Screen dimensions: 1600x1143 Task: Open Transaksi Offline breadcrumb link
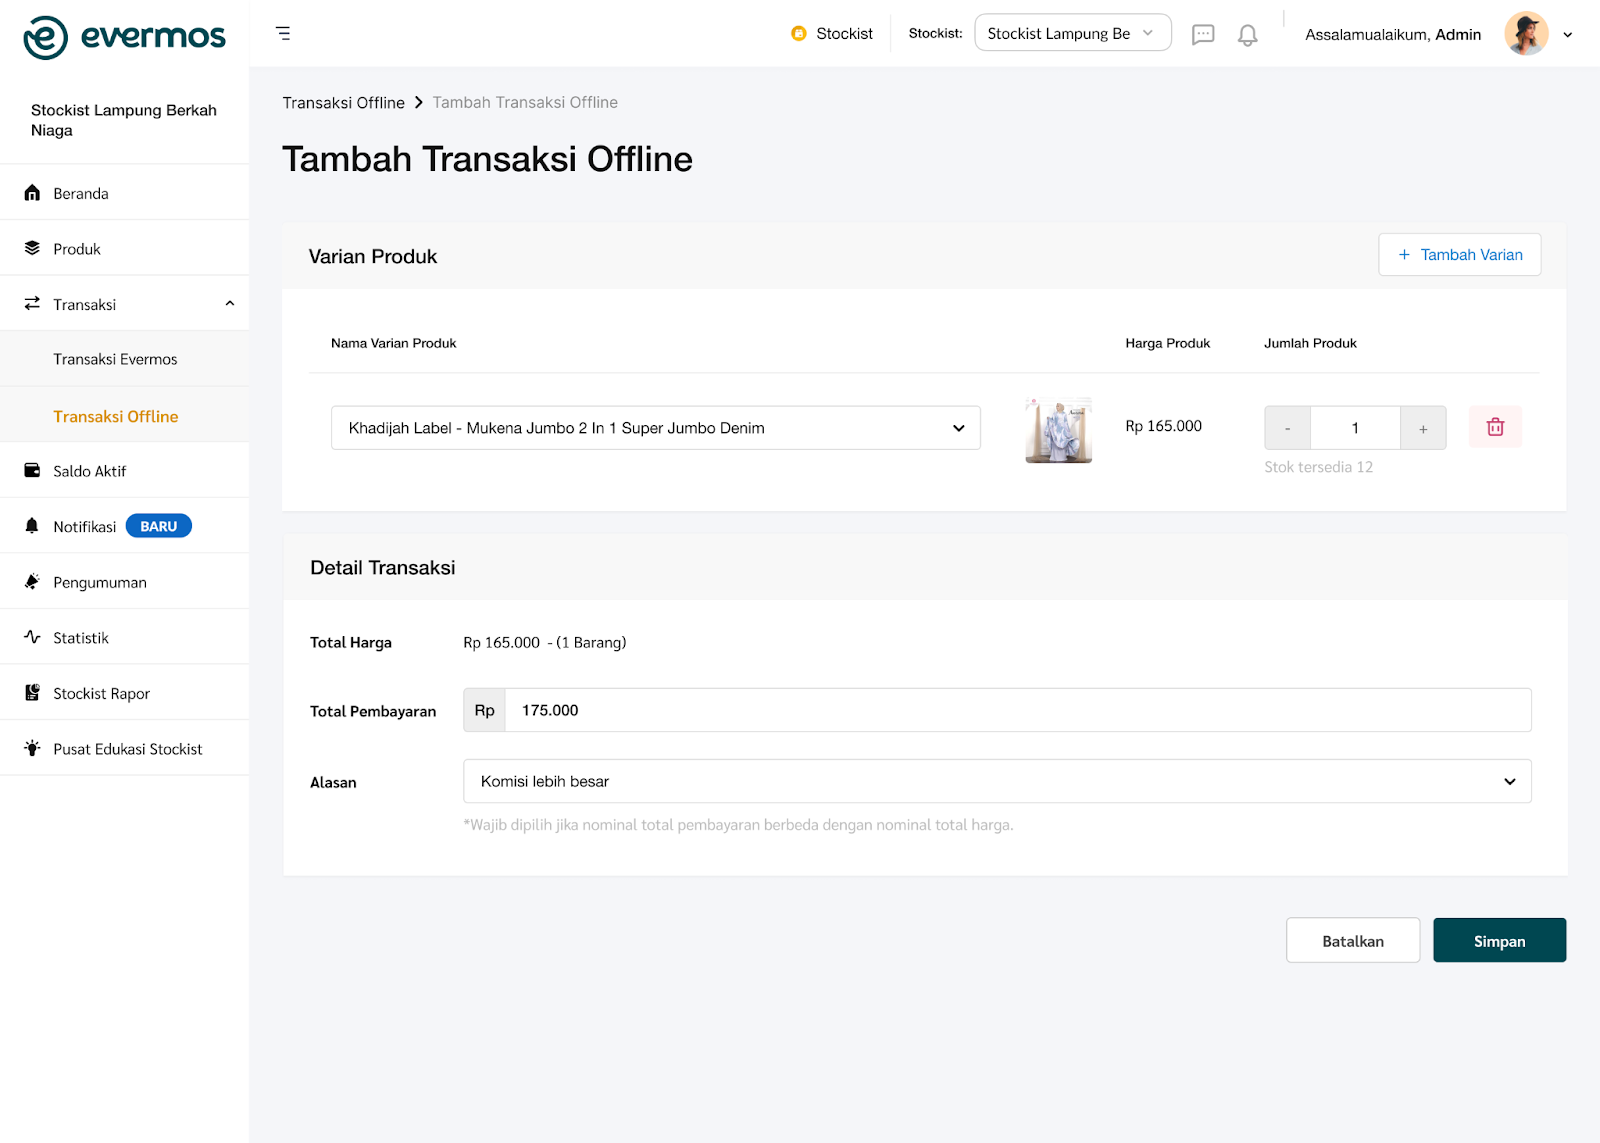344,102
